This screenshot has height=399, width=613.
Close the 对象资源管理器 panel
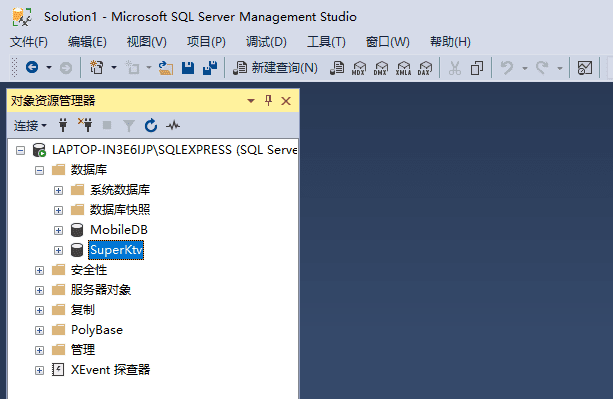tap(286, 101)
